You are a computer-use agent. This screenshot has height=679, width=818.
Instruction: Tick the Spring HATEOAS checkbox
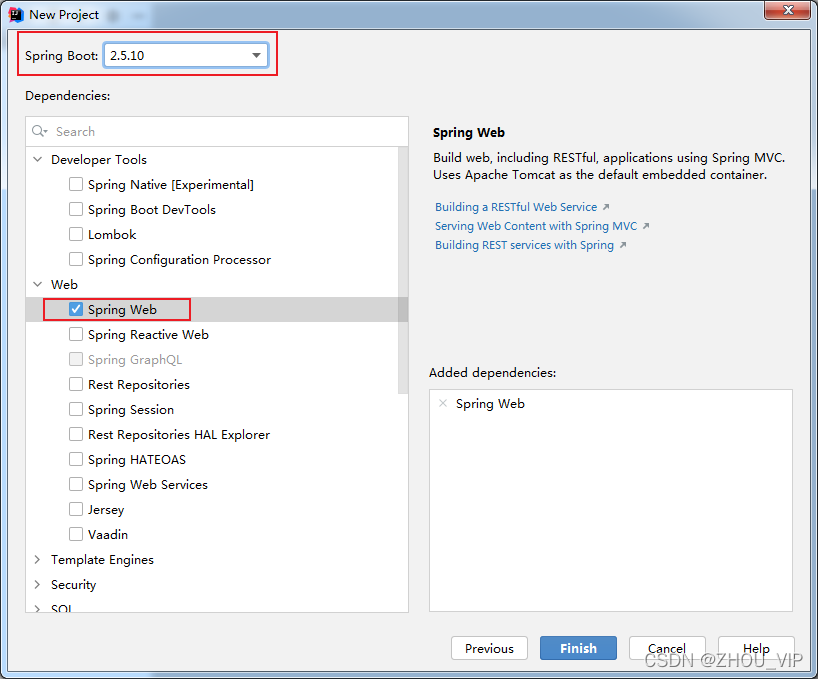point(76,459)
